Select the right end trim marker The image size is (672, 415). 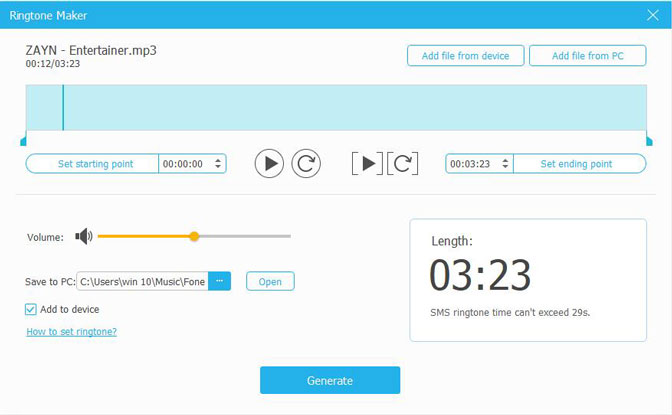tap(649, 140)
